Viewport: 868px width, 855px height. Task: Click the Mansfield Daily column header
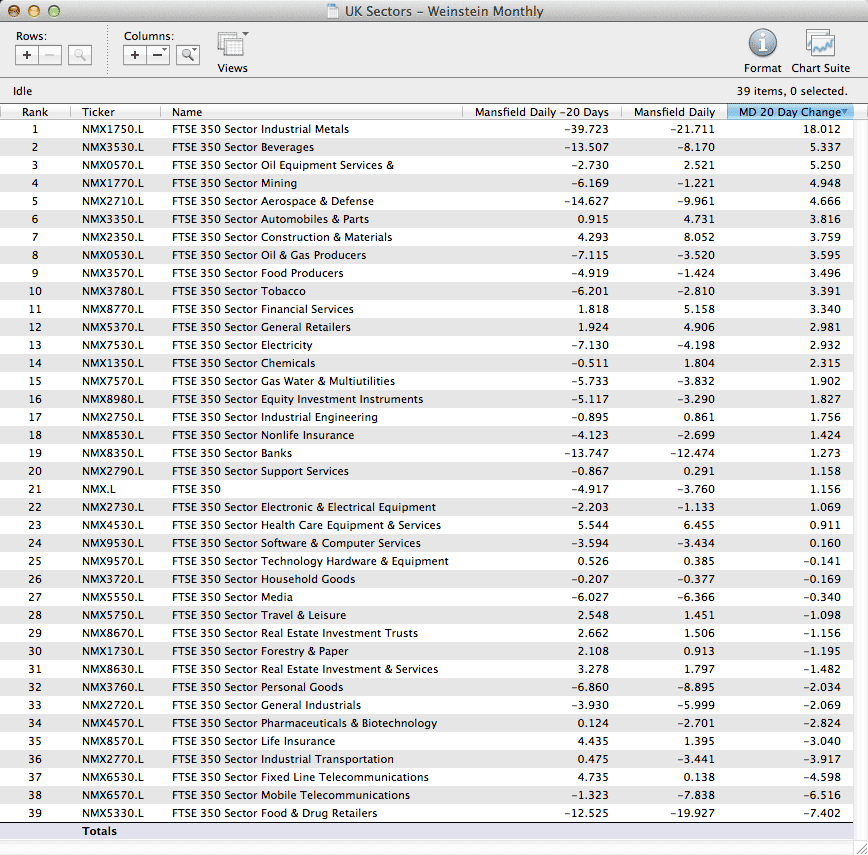(674, 112)
